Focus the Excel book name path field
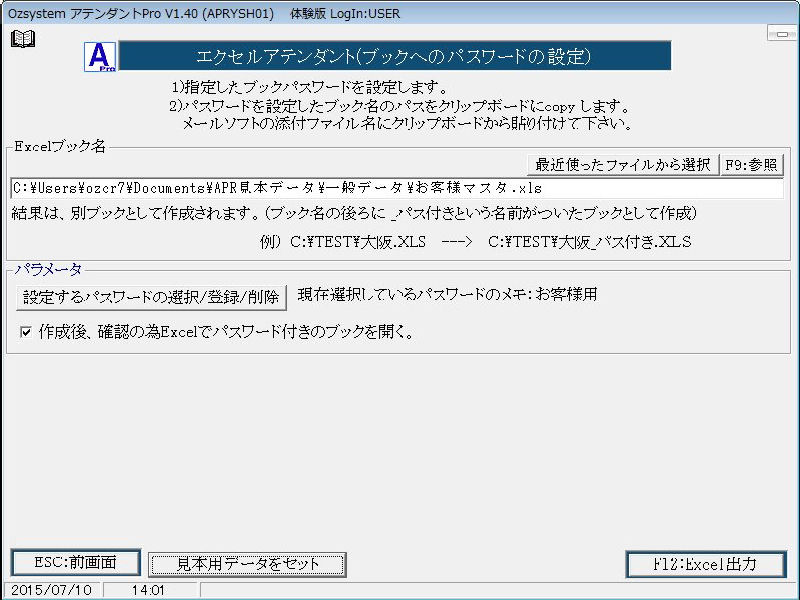This screenshot has width=800, height=600. click(x=397, y=188)
